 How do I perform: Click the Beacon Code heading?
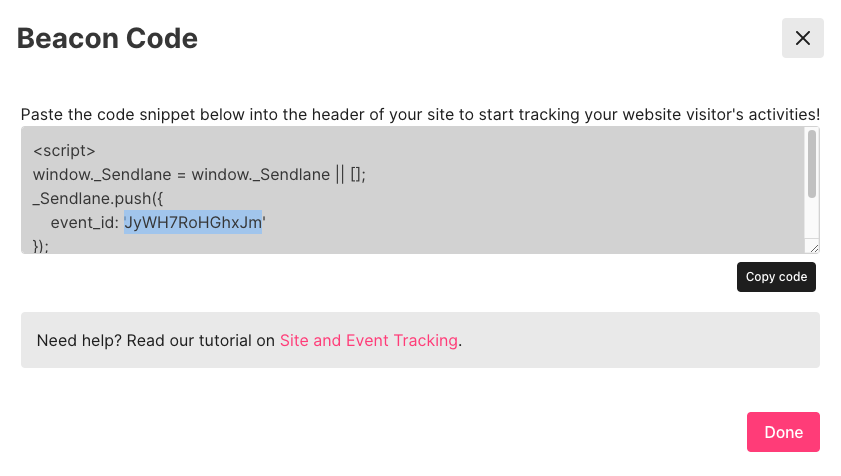[107, 39]
